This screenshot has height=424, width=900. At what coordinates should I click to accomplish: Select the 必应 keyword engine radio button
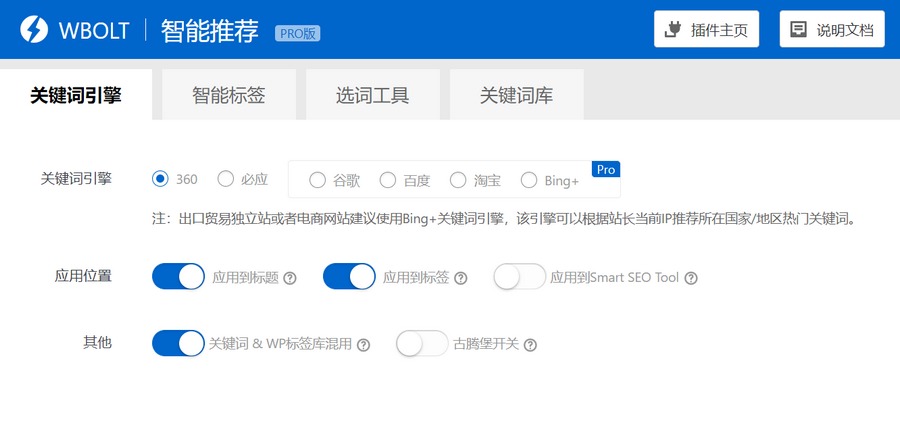click(x=225, y=180)
